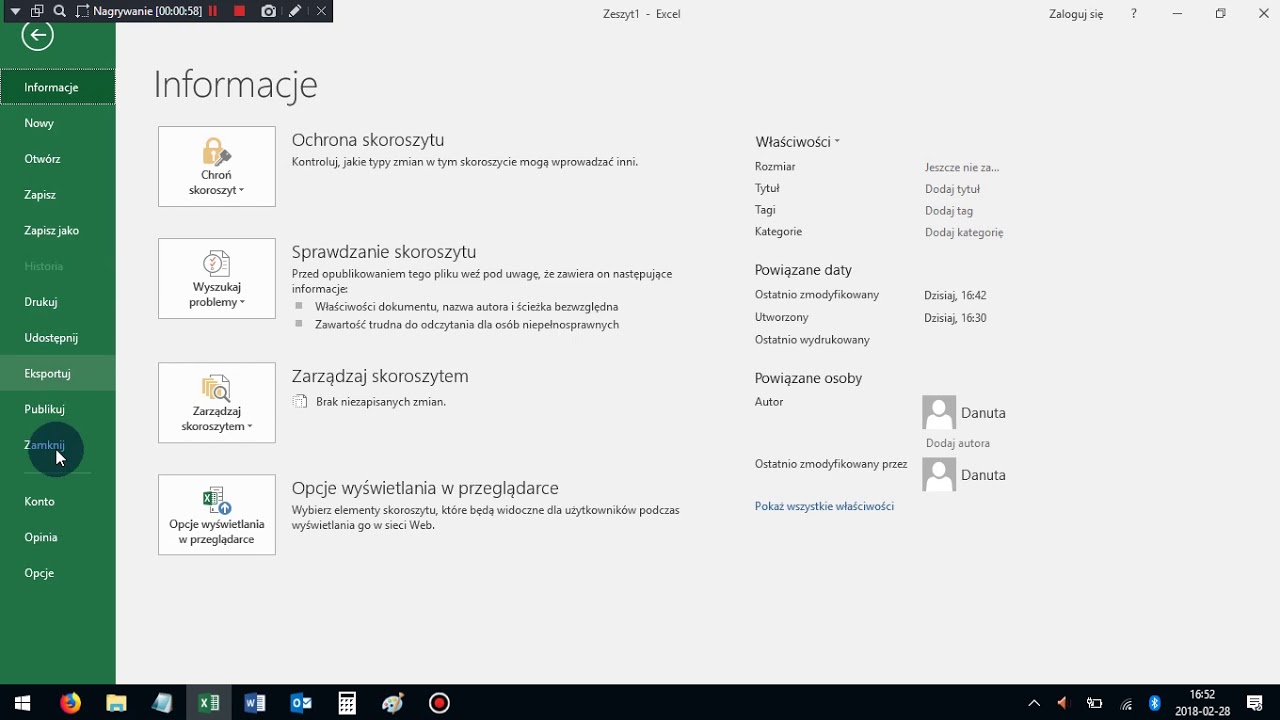Viewport: 1280px width, 720px height.
Task: Stop the screen recording
Action: pyautogui.click(x=239, y=11)
